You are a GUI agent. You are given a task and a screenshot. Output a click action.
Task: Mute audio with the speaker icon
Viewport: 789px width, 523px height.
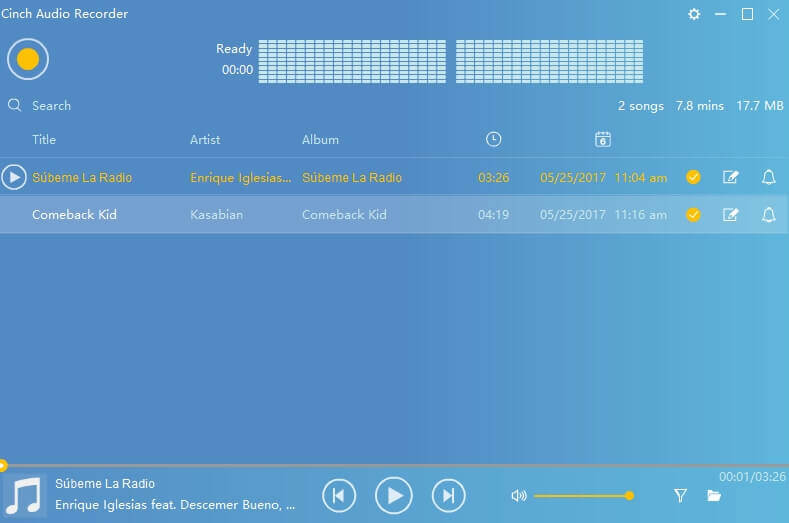coord(519,496)
